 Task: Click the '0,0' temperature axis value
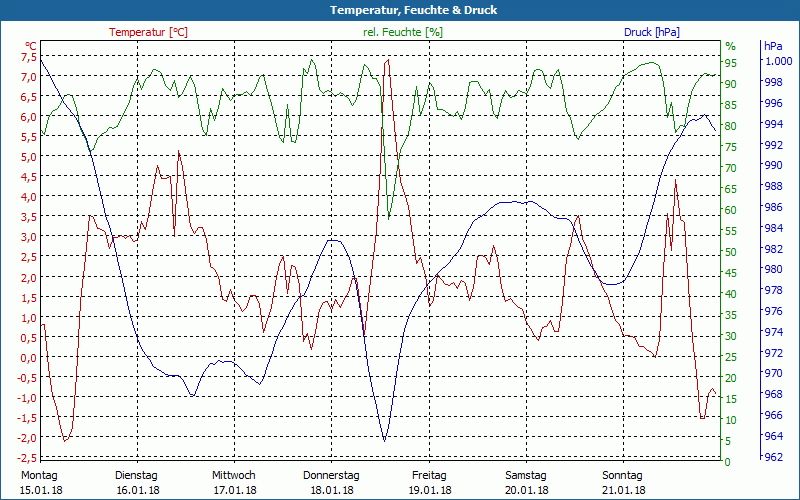[x=29, y=357]
